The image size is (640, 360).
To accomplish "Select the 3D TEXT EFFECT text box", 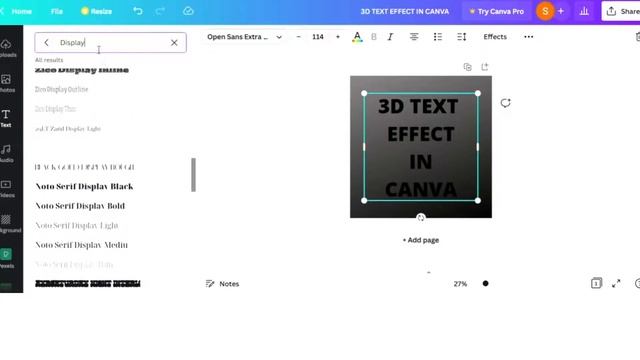I will point(420,147).
